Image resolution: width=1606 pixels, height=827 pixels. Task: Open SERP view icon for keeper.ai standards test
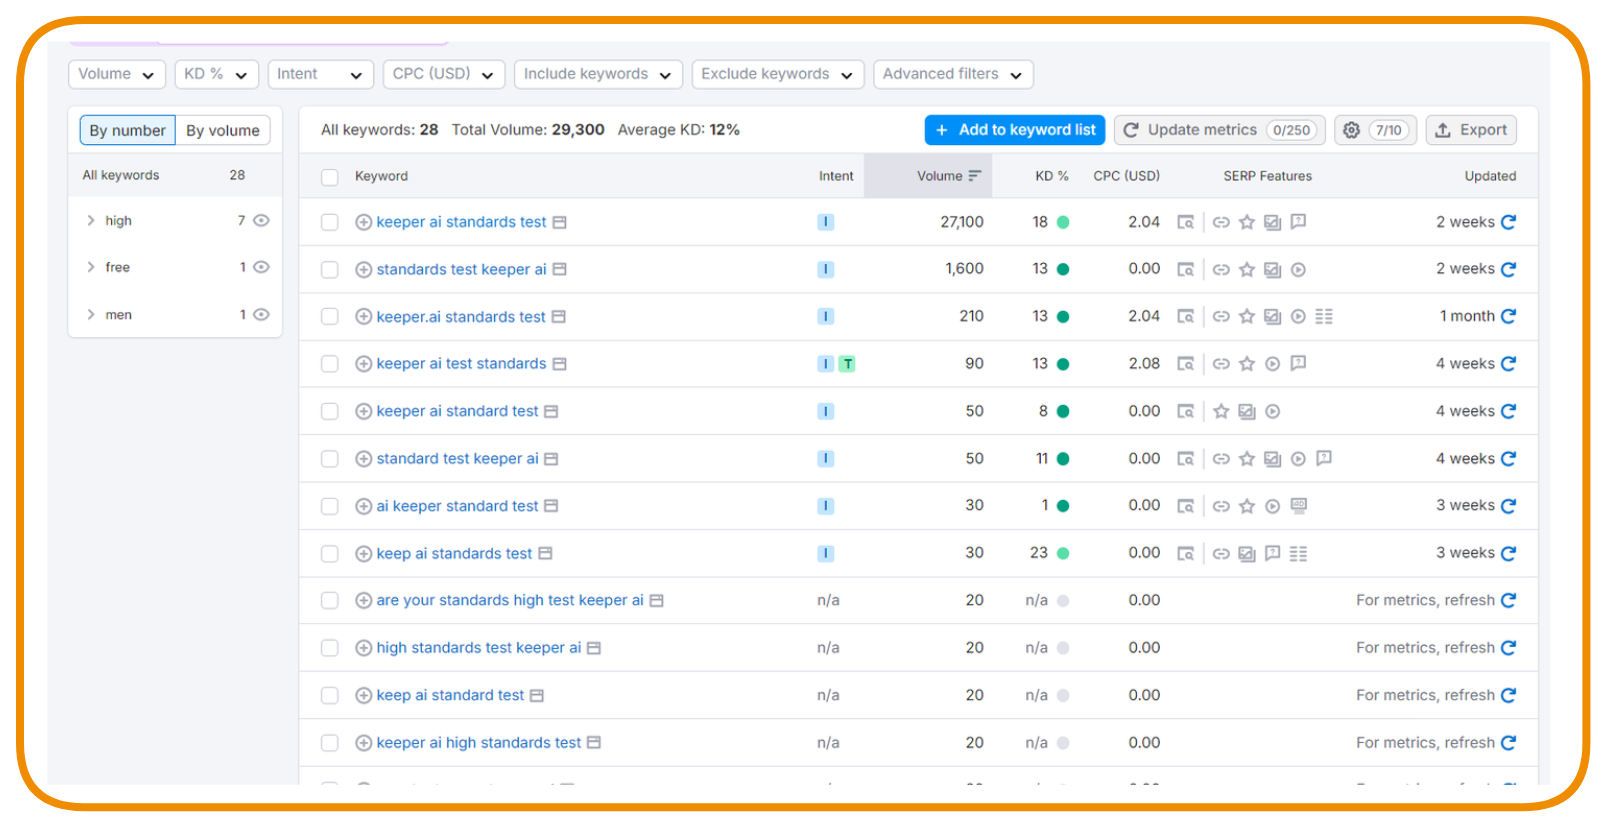click(559, 316)
